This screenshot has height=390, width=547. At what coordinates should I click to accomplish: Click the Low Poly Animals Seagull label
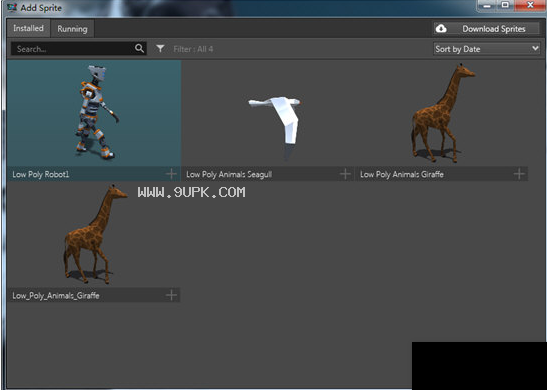229,174
